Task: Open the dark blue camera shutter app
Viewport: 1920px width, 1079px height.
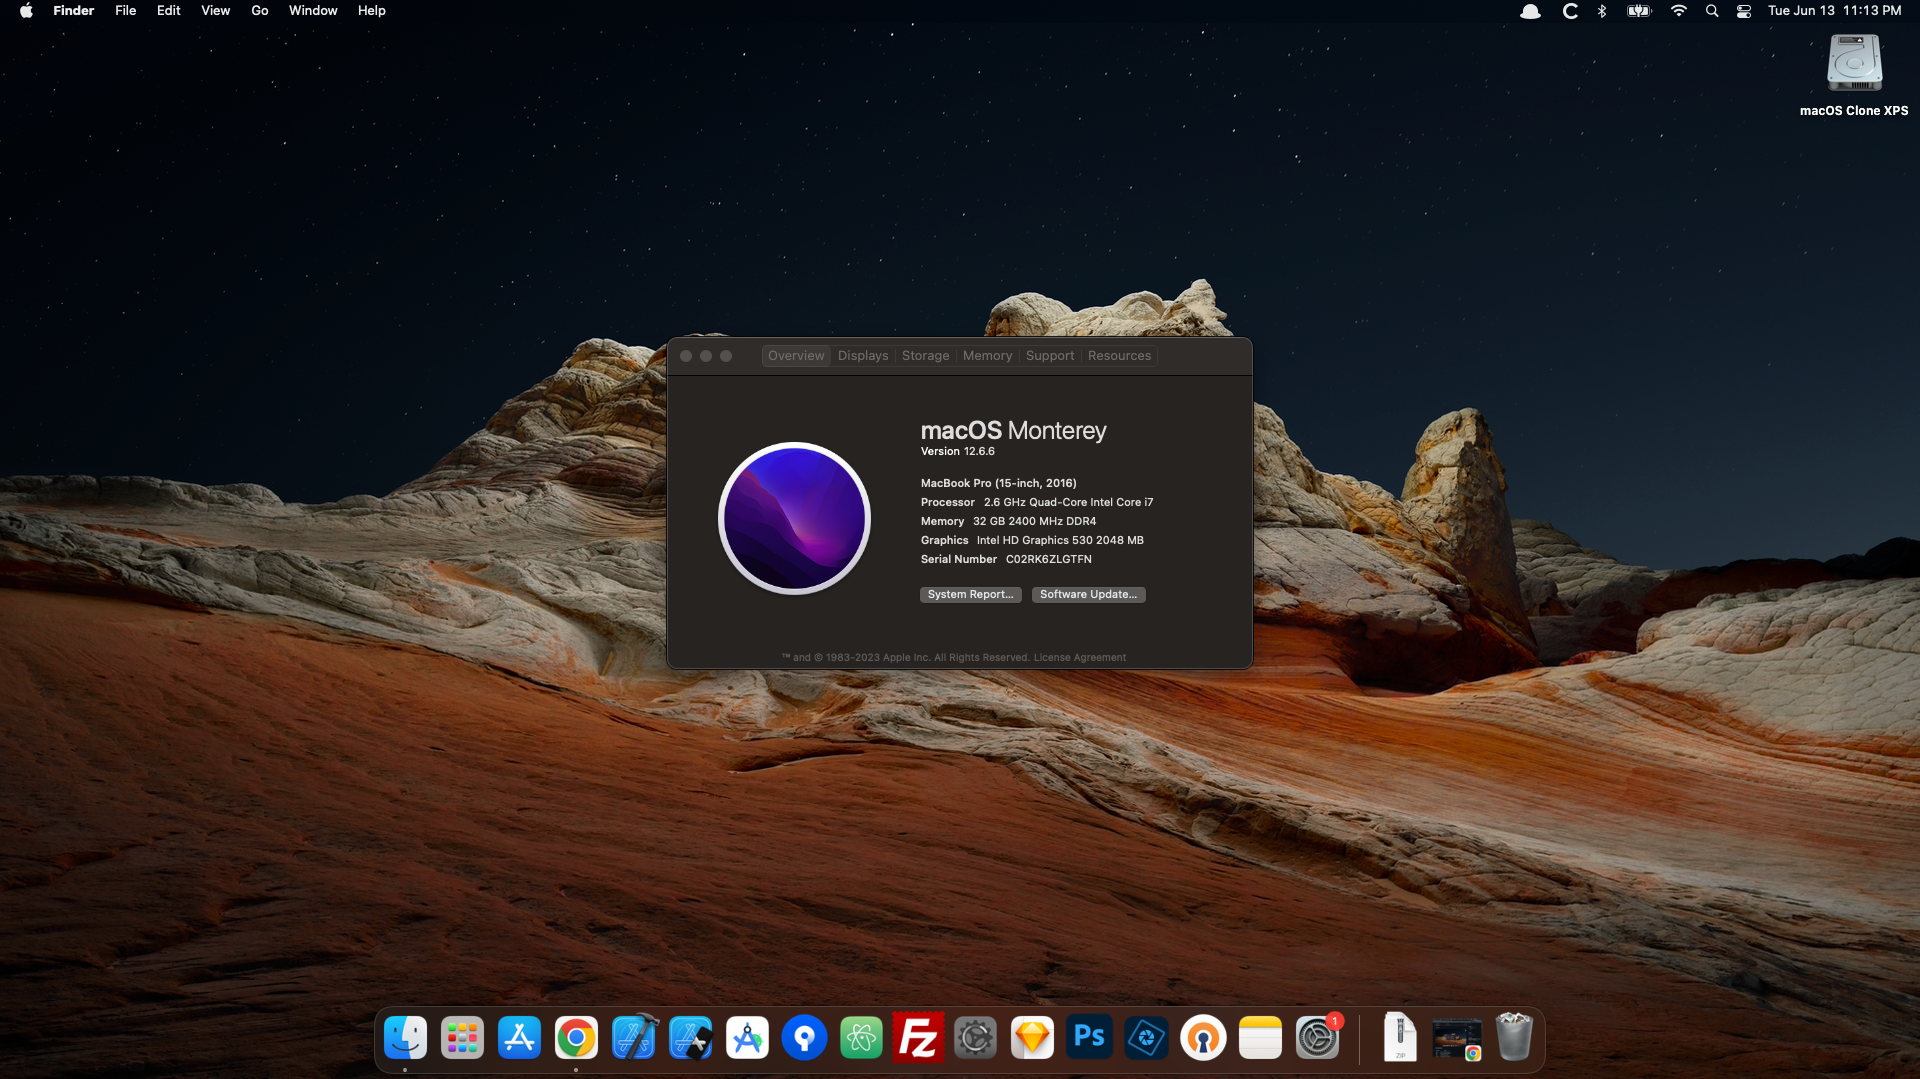Action: pos(1146,1038)
